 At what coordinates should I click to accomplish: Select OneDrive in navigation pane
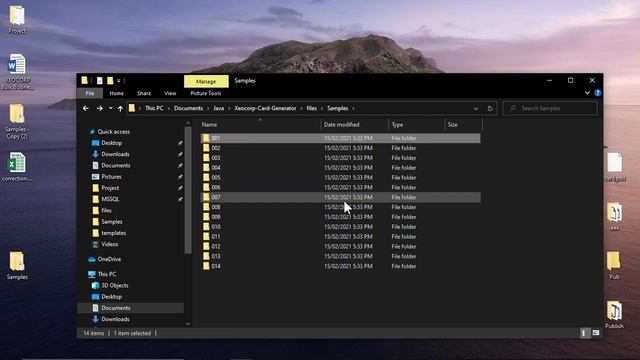(x=109, y=259)
